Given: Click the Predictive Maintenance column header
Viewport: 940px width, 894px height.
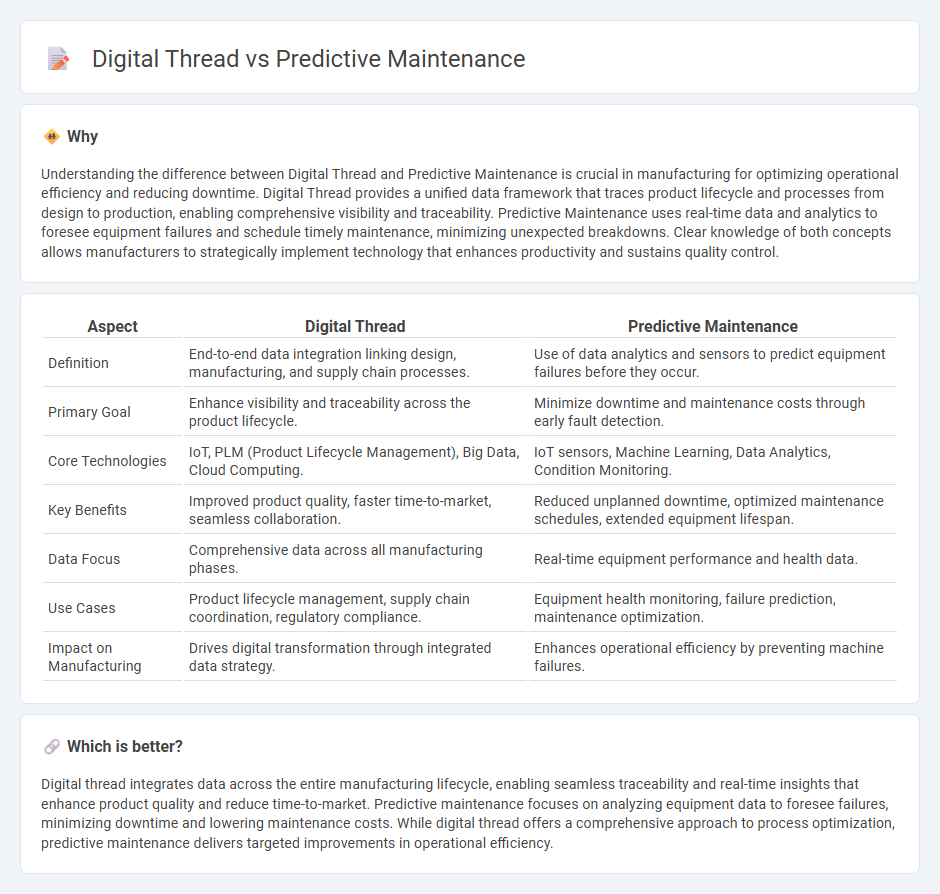Looking at the screenshot, I should (x=713, y=326).
